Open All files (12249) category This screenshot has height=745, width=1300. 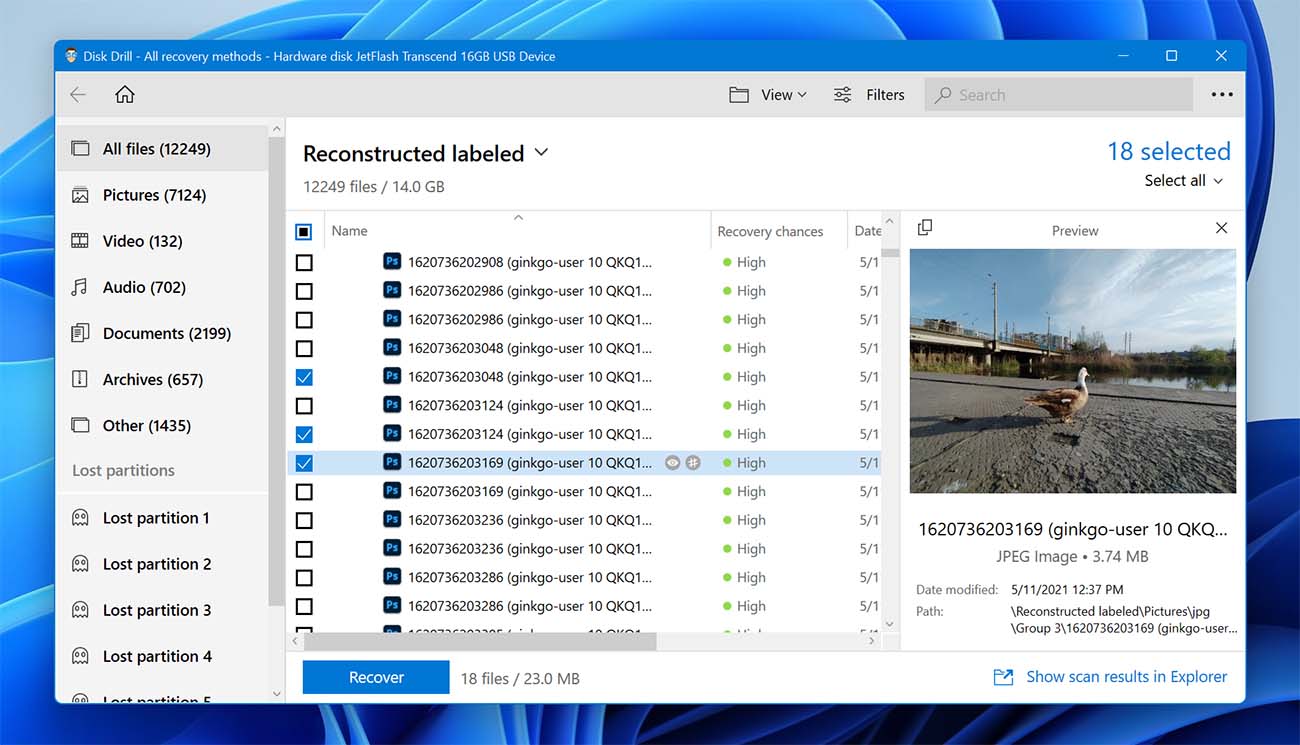coord(162,149)
